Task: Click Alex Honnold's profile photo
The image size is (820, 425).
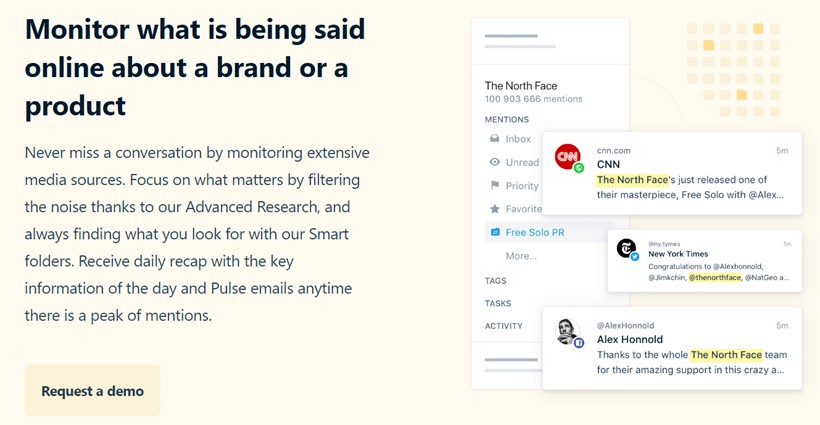Action: (566, 331)
